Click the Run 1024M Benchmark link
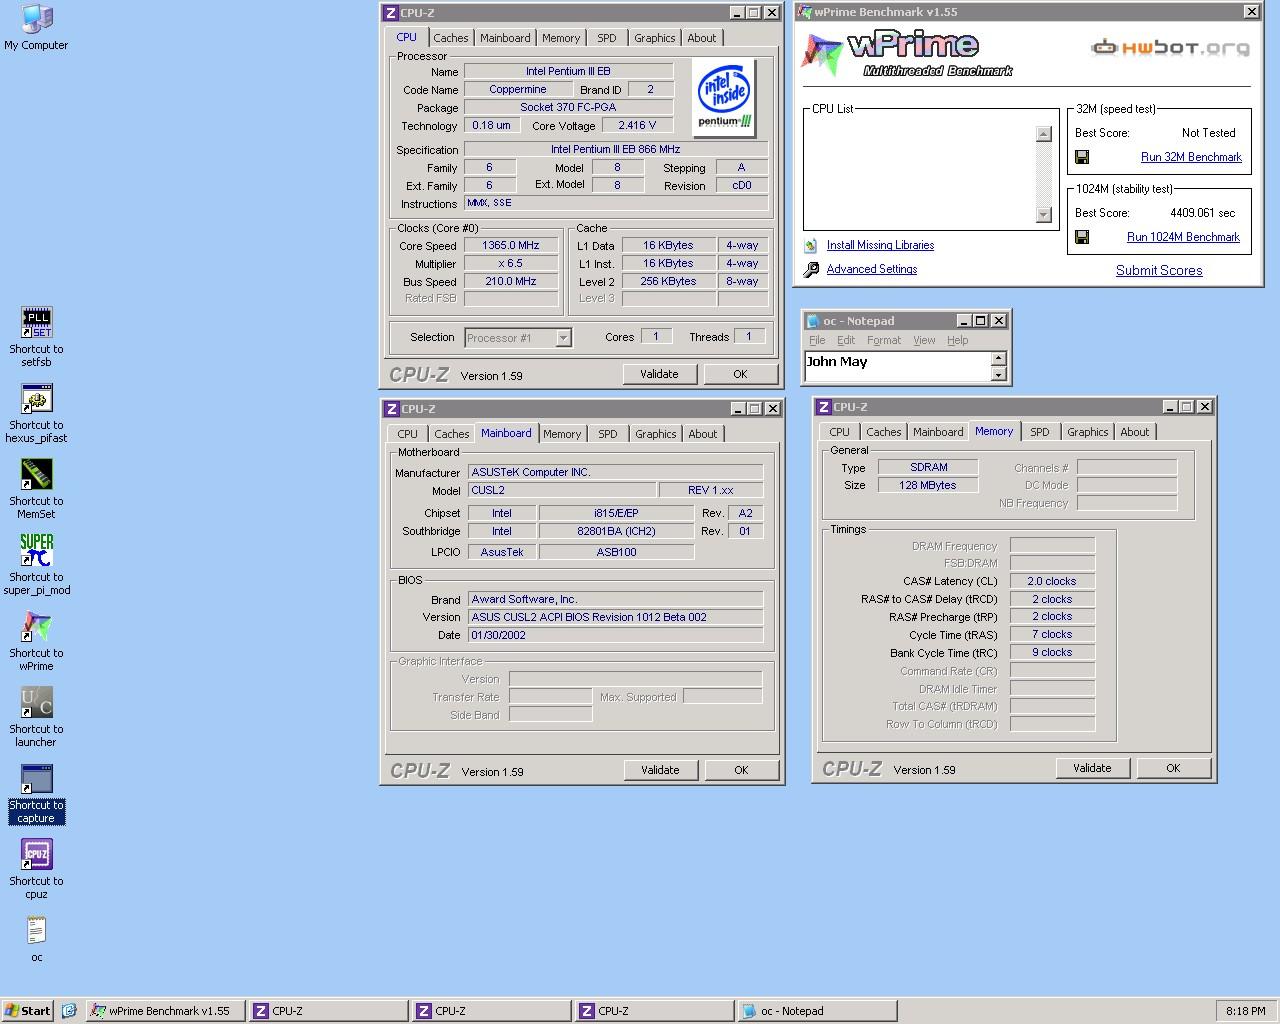 coord(1183,237)
